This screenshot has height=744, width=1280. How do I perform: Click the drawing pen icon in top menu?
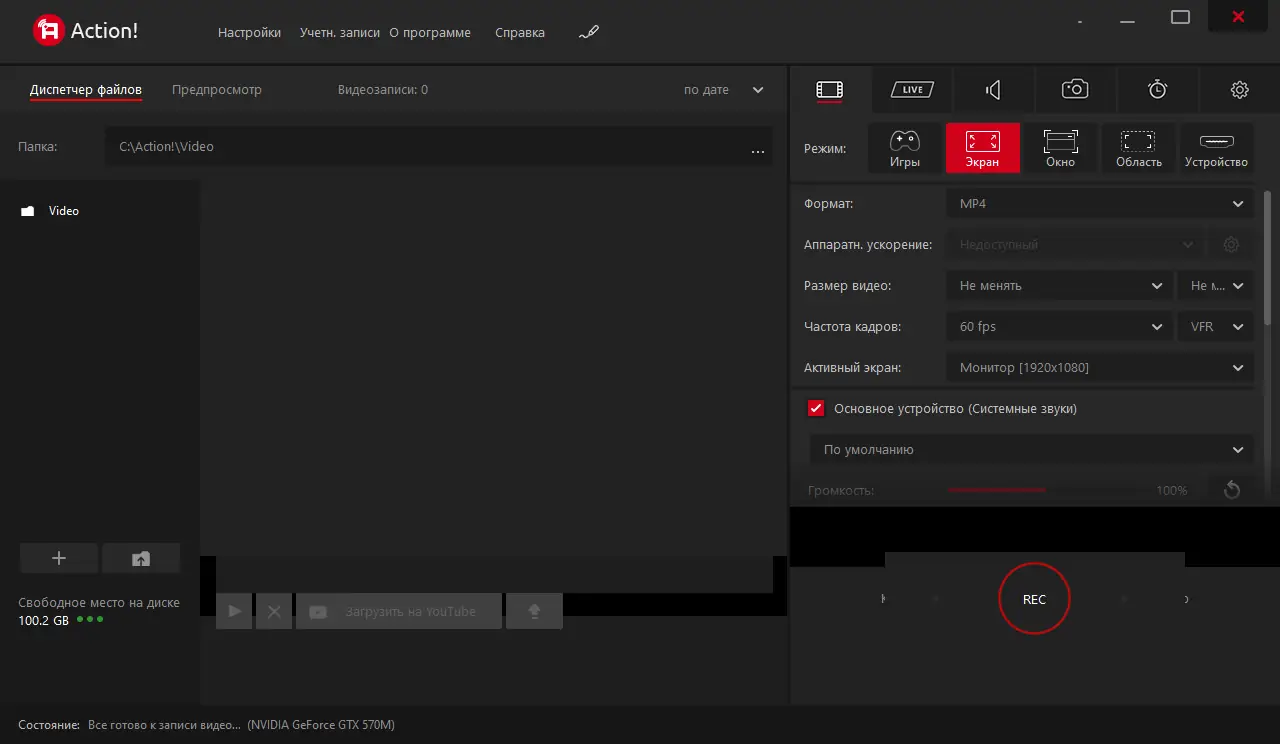point(589,32)
